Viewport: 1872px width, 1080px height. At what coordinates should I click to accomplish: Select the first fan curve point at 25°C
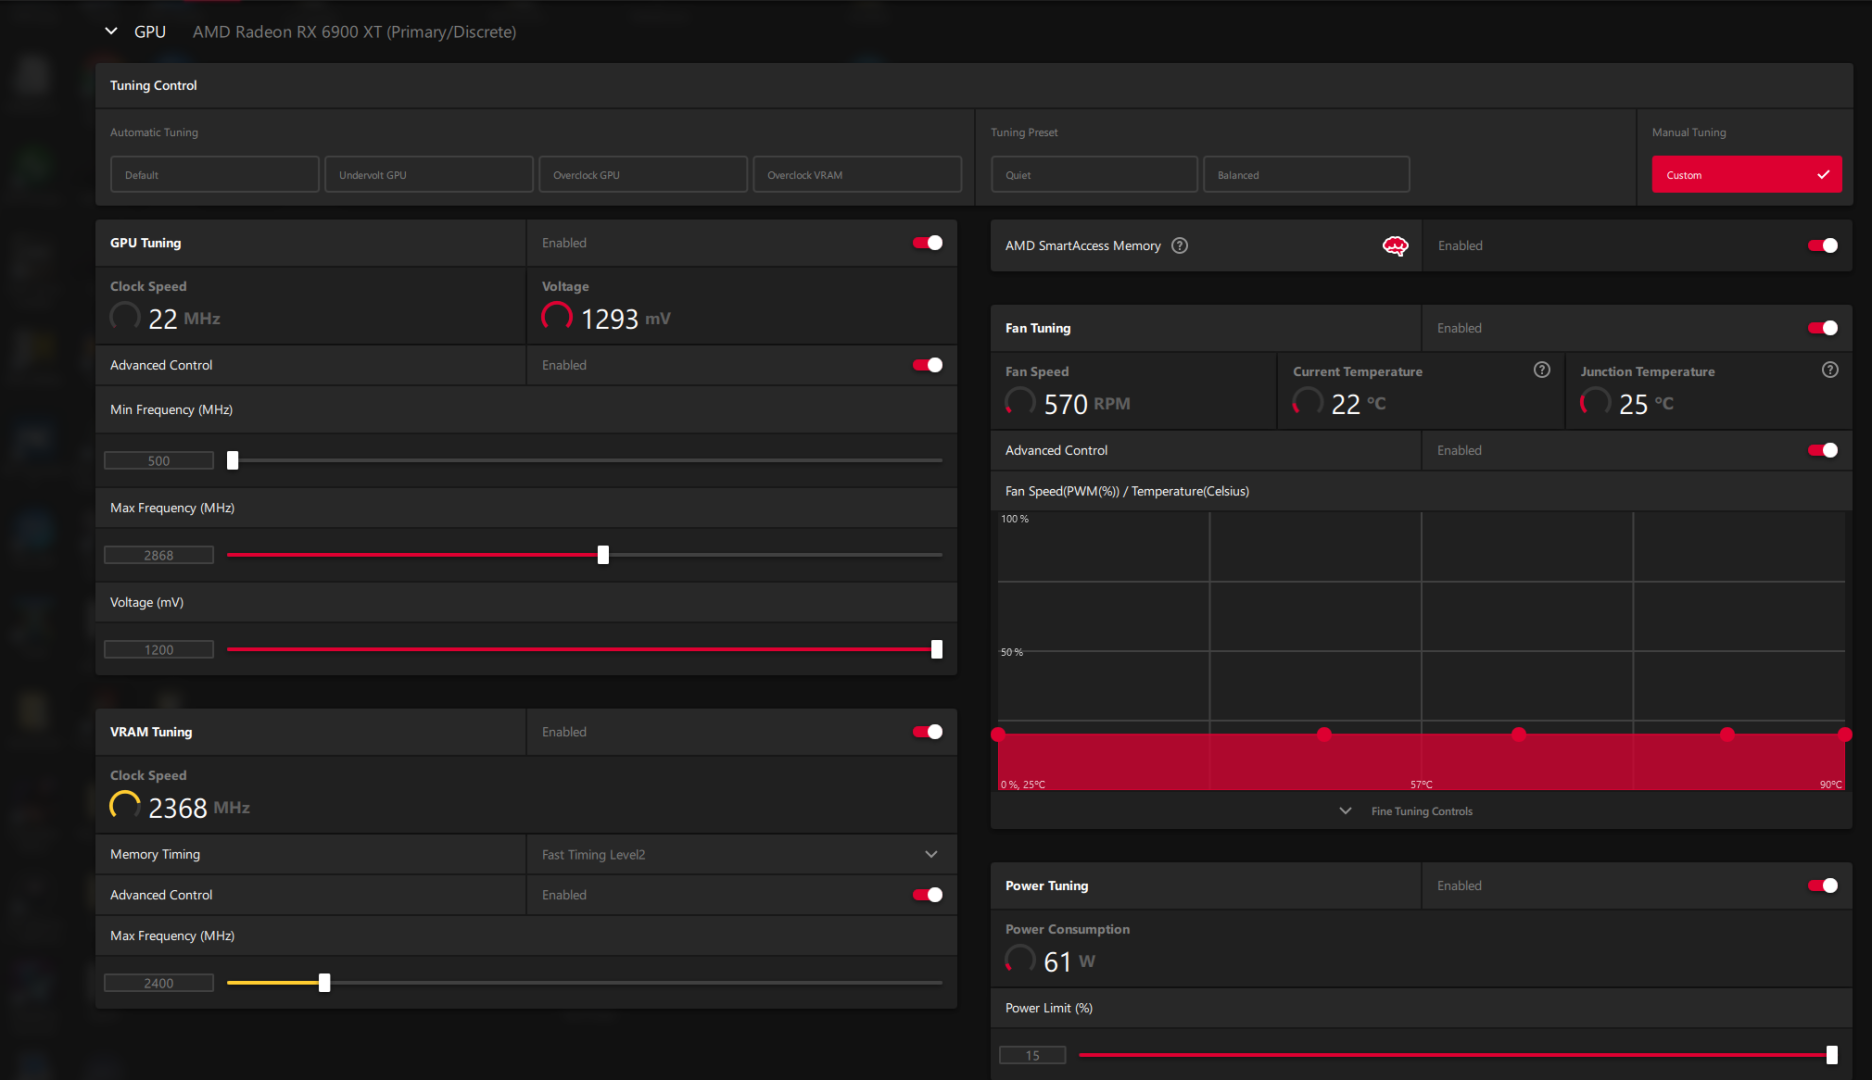coord(998,735)
